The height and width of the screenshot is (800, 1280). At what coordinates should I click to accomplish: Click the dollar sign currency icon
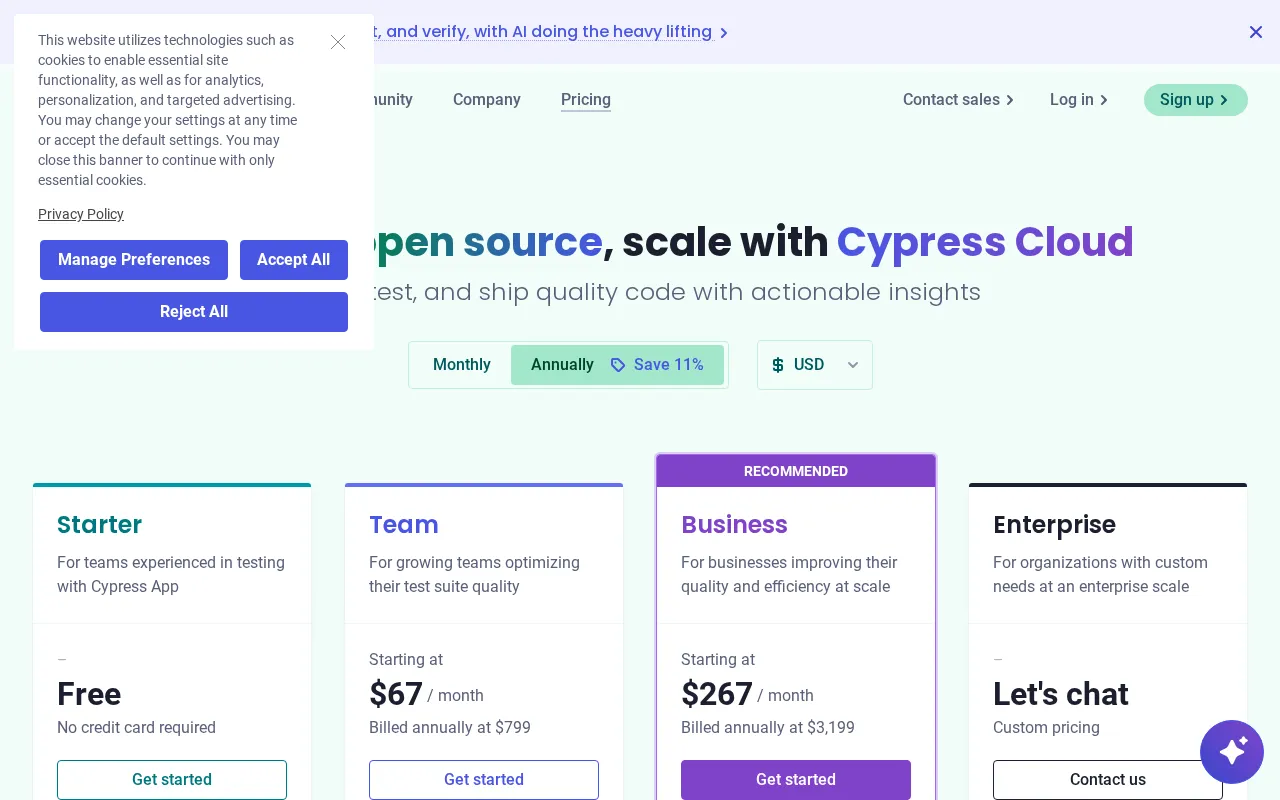click(x=778, y=365)
